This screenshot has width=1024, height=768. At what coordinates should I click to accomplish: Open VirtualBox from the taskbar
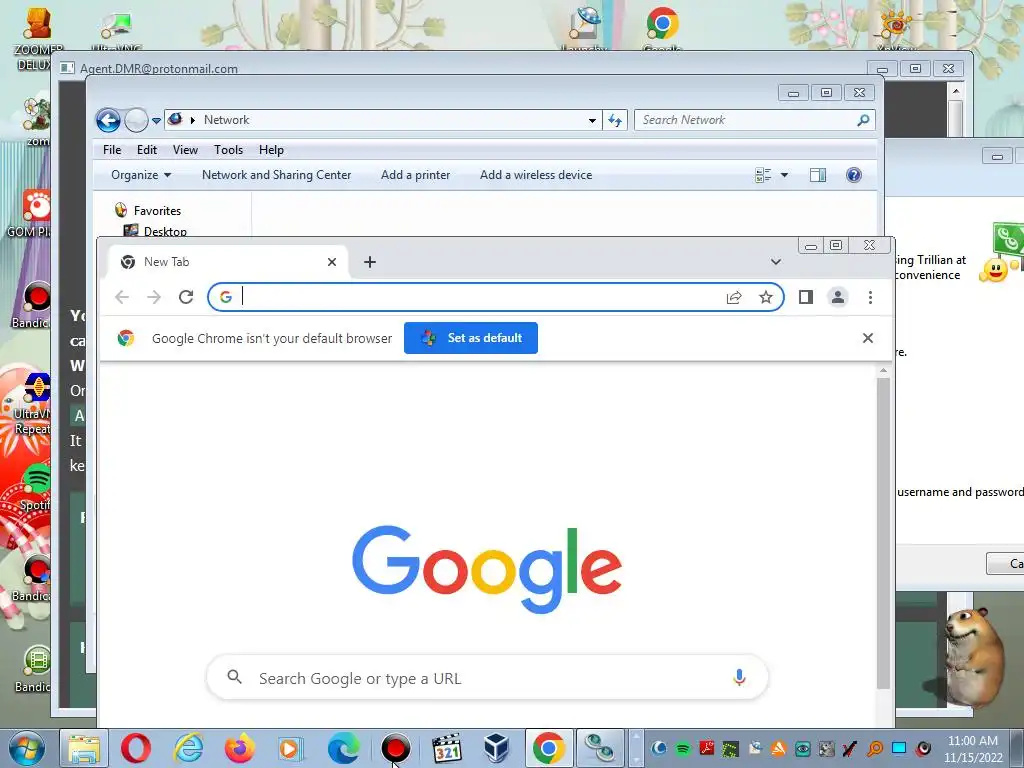[496, 748]
